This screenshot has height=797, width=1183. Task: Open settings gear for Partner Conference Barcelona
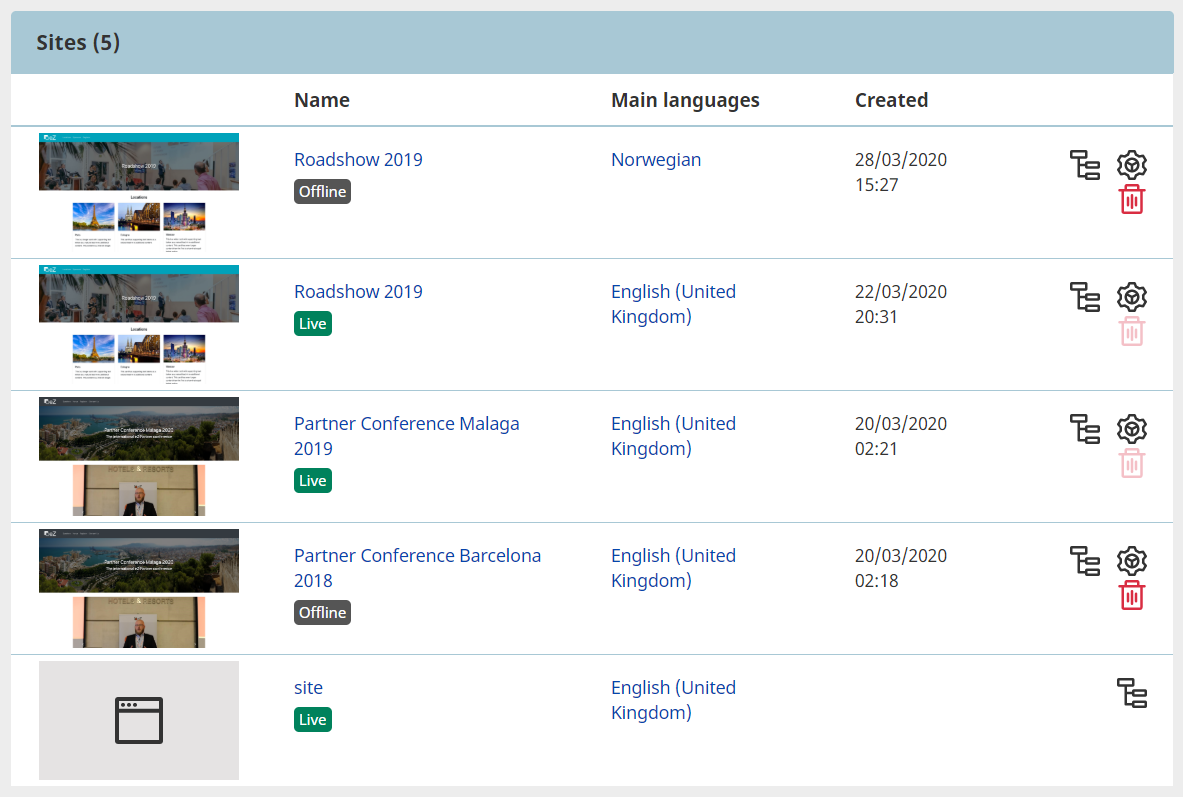[x=1132, y=562]
